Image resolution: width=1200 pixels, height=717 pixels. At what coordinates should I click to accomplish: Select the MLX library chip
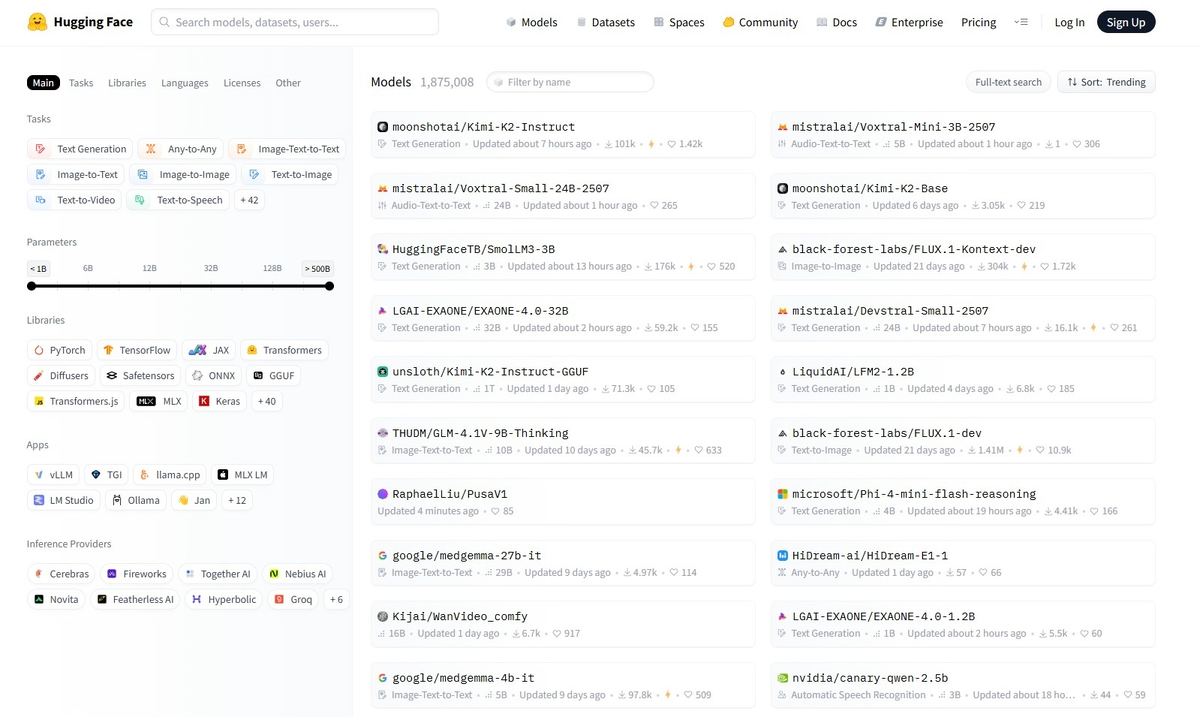click(x=160, y=401)
